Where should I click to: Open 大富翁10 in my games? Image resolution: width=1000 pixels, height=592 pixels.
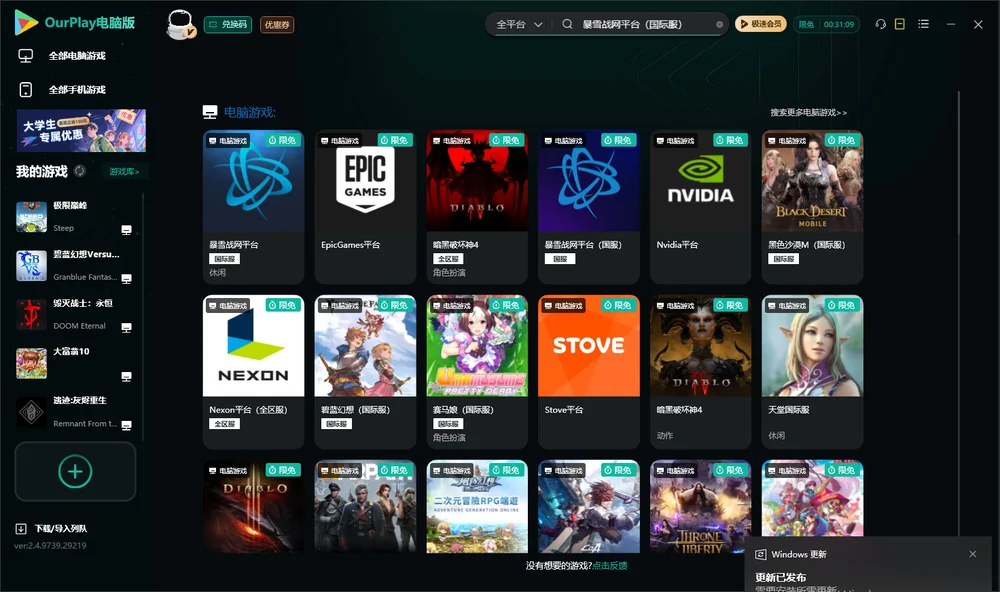coord(73,363)
